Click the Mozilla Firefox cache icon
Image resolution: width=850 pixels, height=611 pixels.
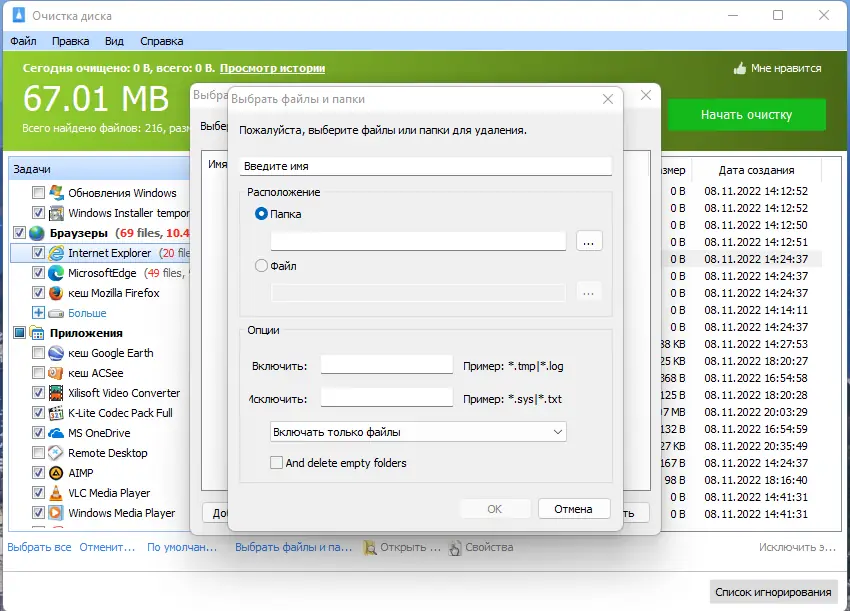pos(56,293)
